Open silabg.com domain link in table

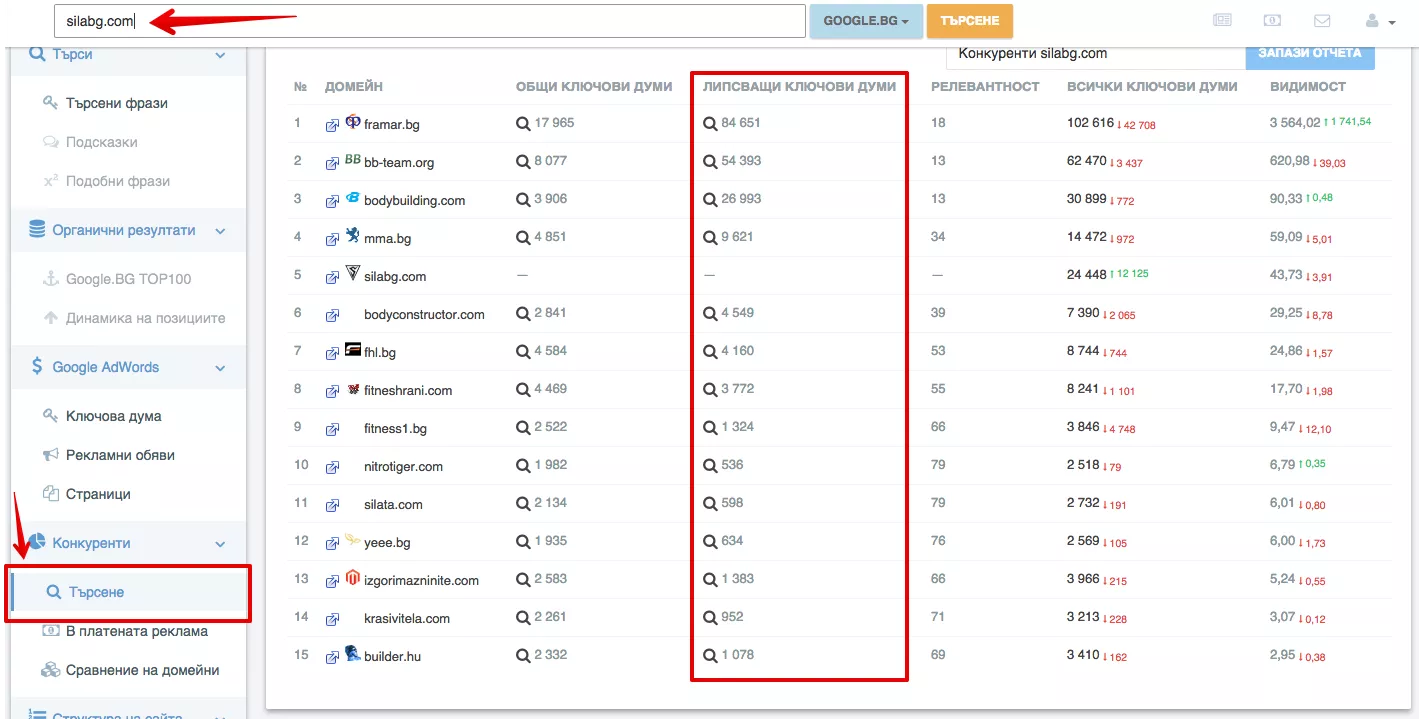pyautogui.click(x=395, y=277)
